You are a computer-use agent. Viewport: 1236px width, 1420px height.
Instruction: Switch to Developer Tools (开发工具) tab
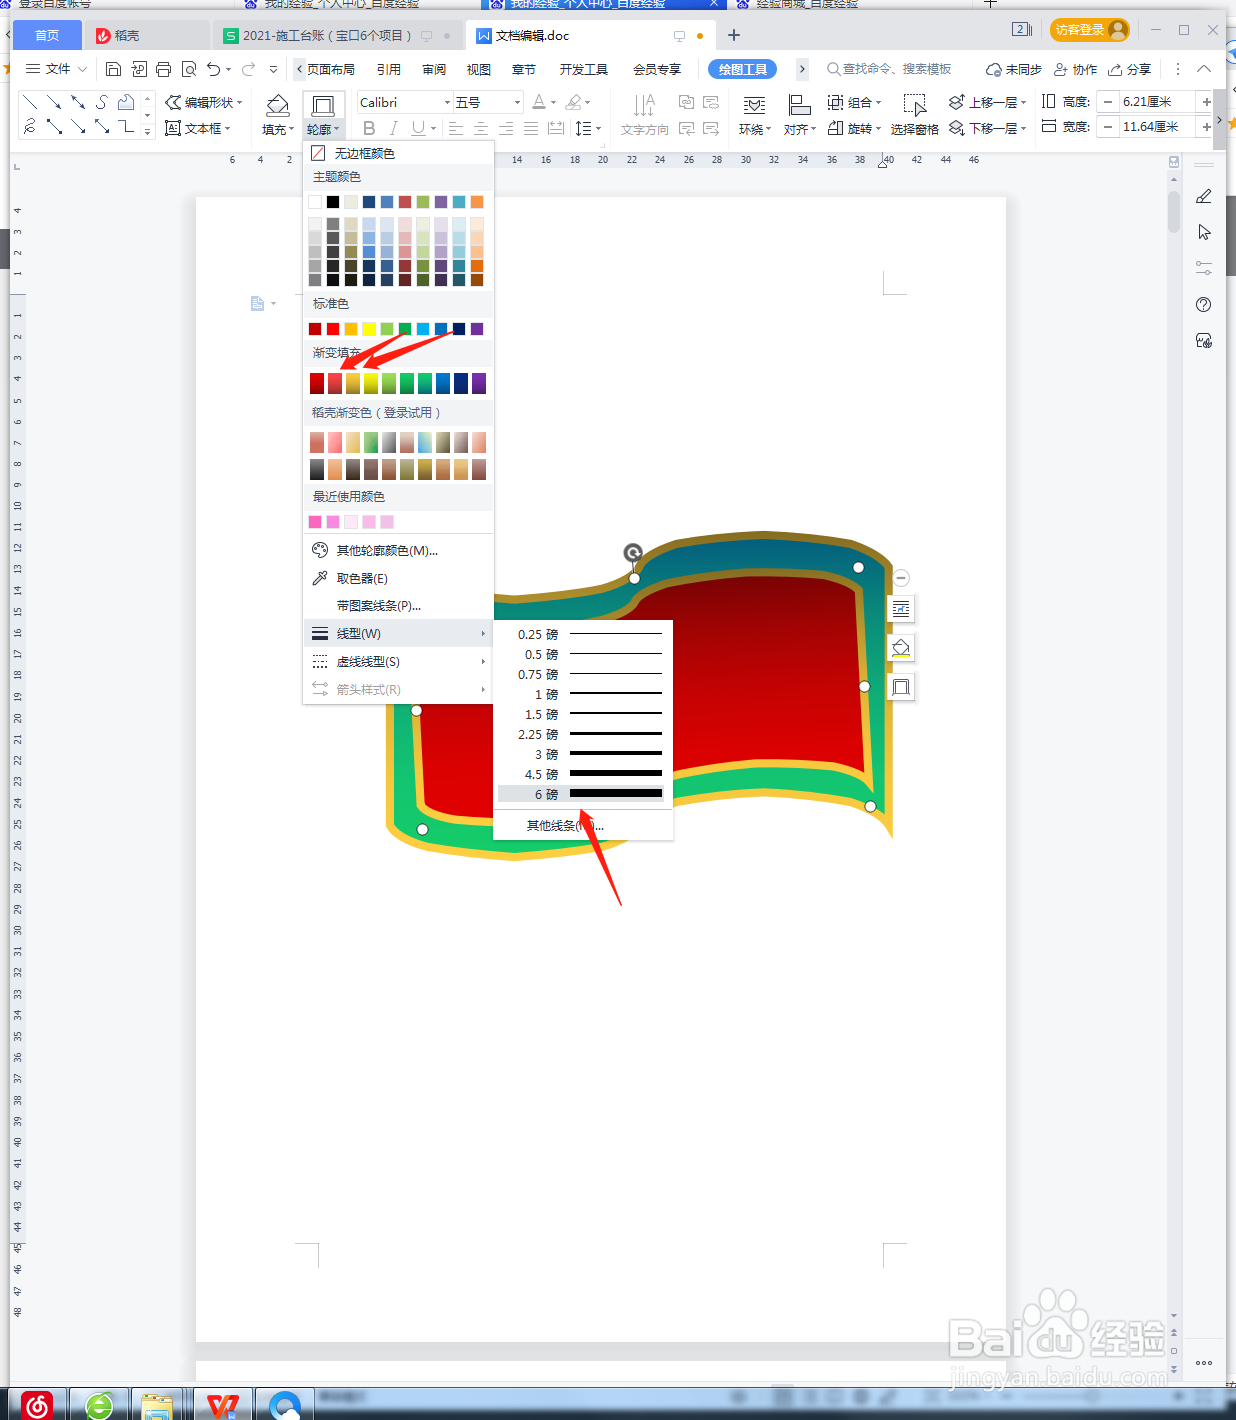pos(584,69)
